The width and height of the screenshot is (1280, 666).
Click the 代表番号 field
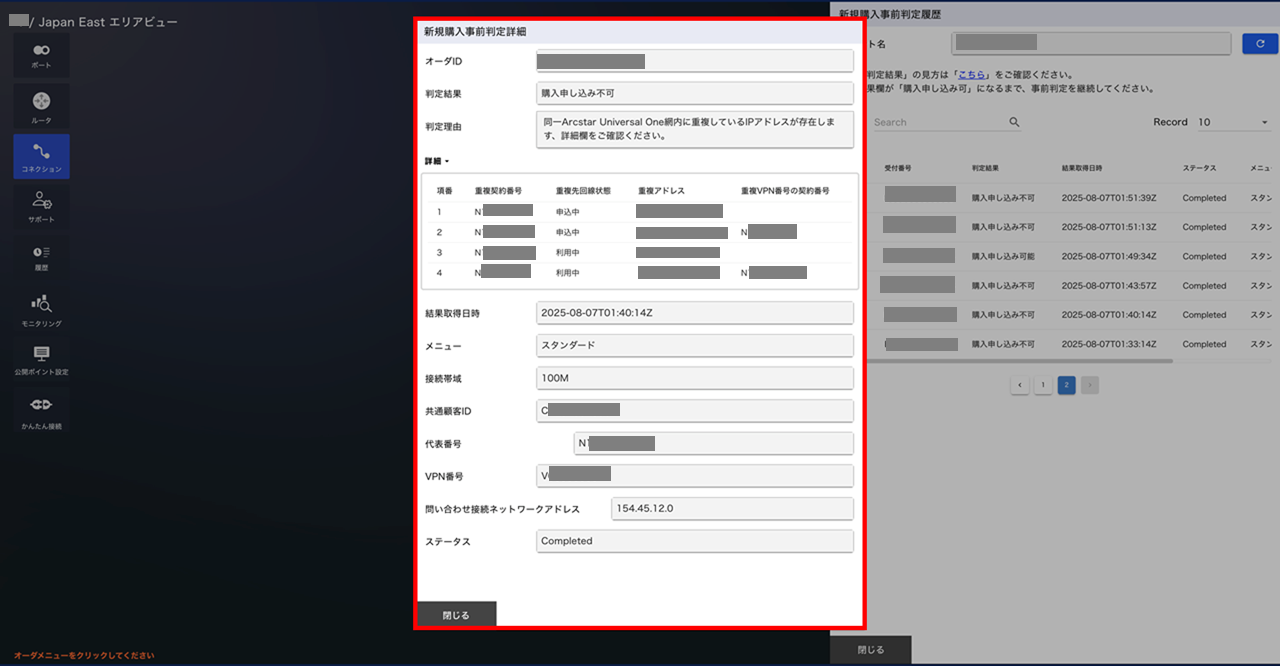point(714,443)
